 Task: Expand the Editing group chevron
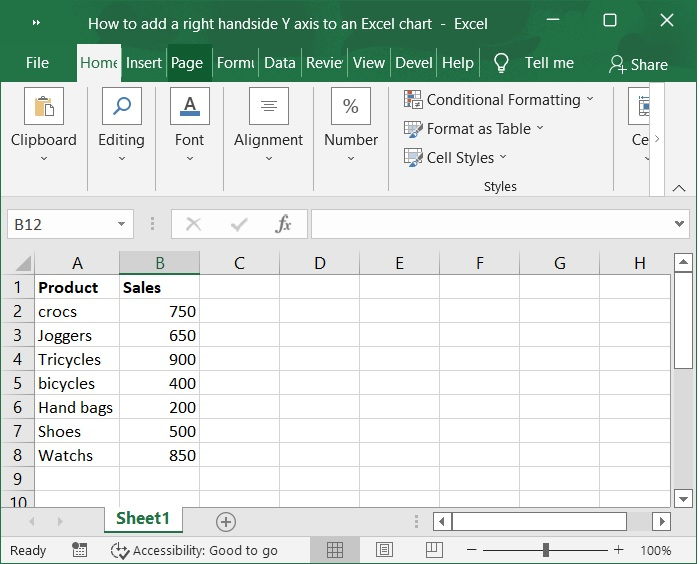pos(122,158)
